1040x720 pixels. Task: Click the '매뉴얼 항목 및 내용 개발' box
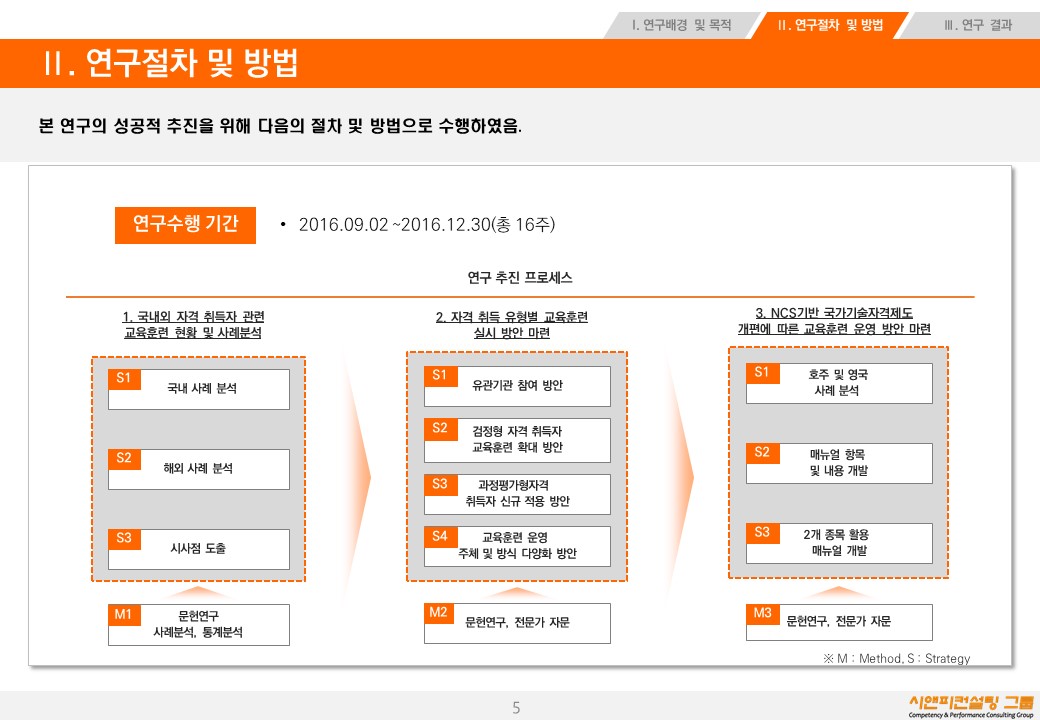(x=839, y=463)
